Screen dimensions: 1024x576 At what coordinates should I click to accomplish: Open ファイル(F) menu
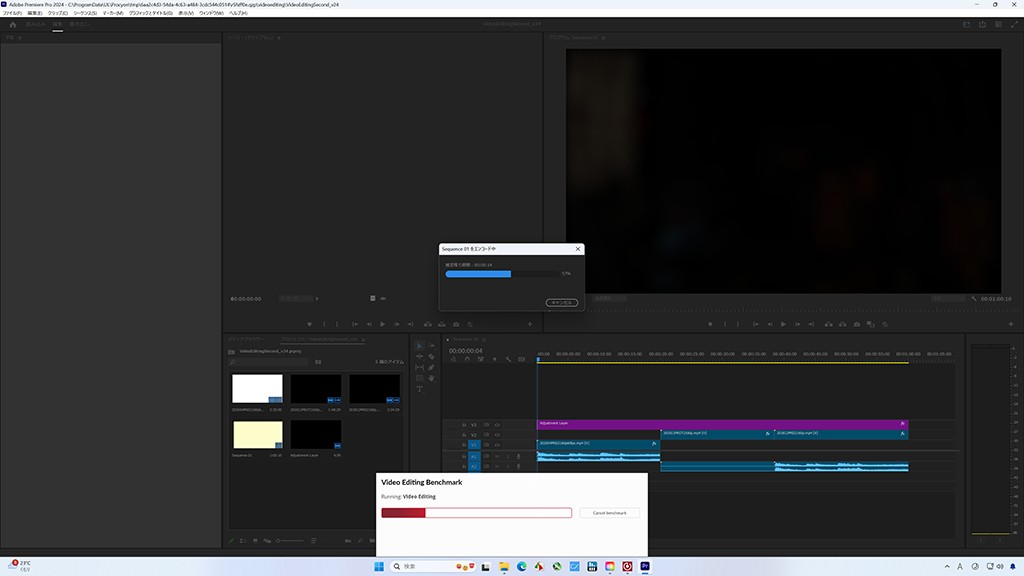12,13
